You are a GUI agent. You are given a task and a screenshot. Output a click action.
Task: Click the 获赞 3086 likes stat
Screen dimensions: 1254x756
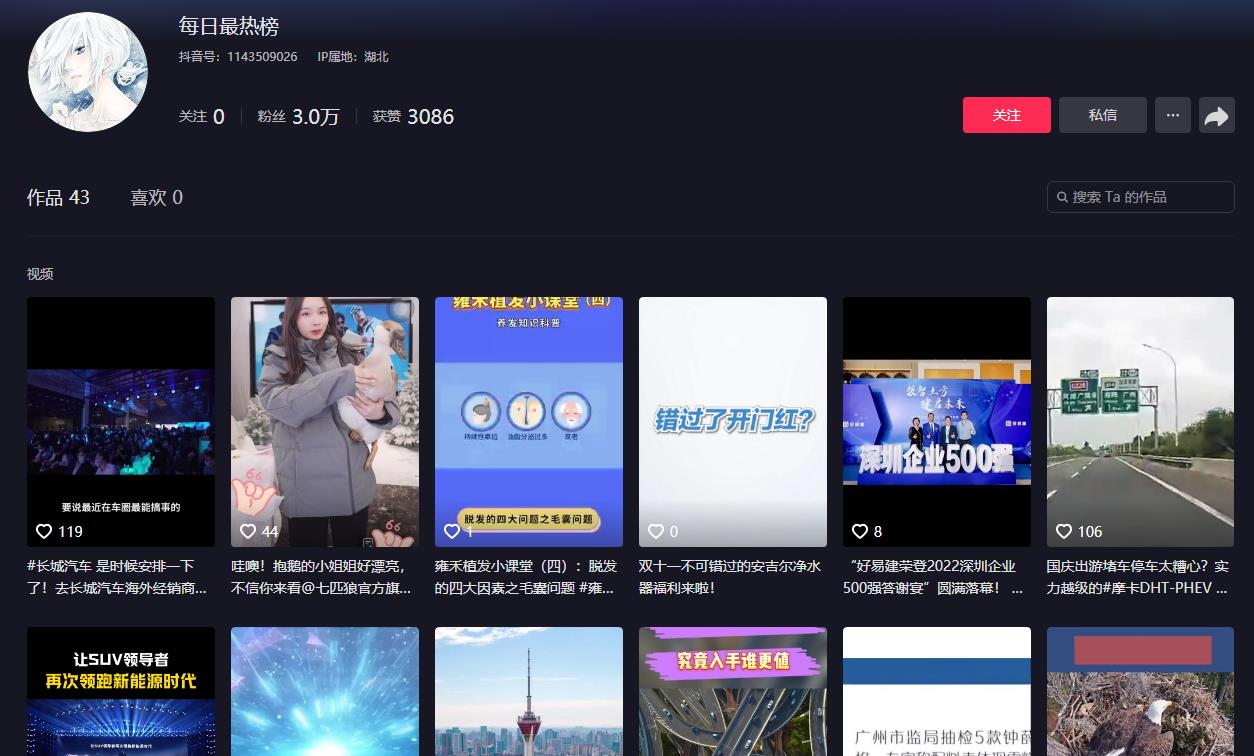click(413, 117)
